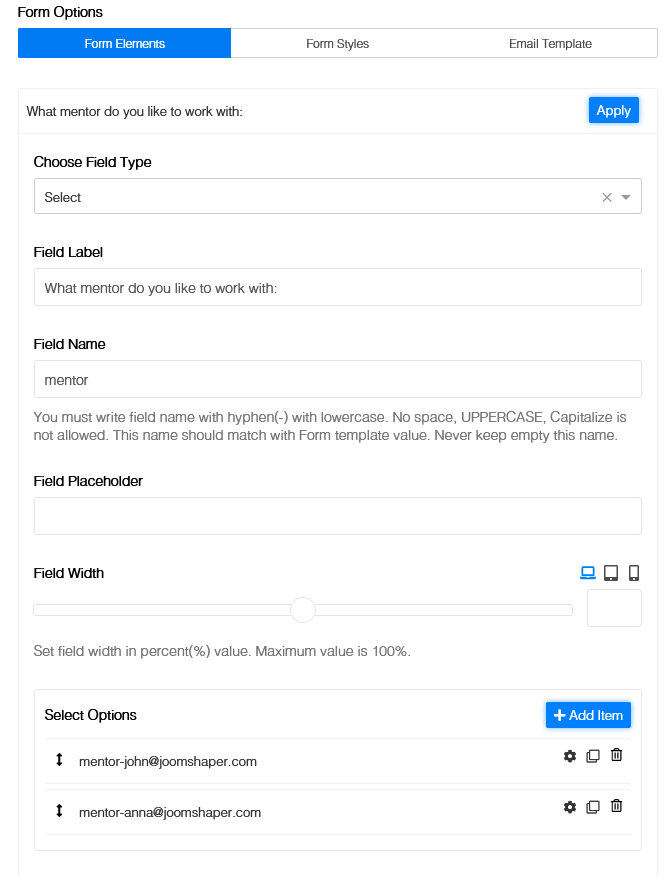Open settings gear for mentor-john option
The height and width of the screenshot is (877, 671).
click(x=570, y=756)
